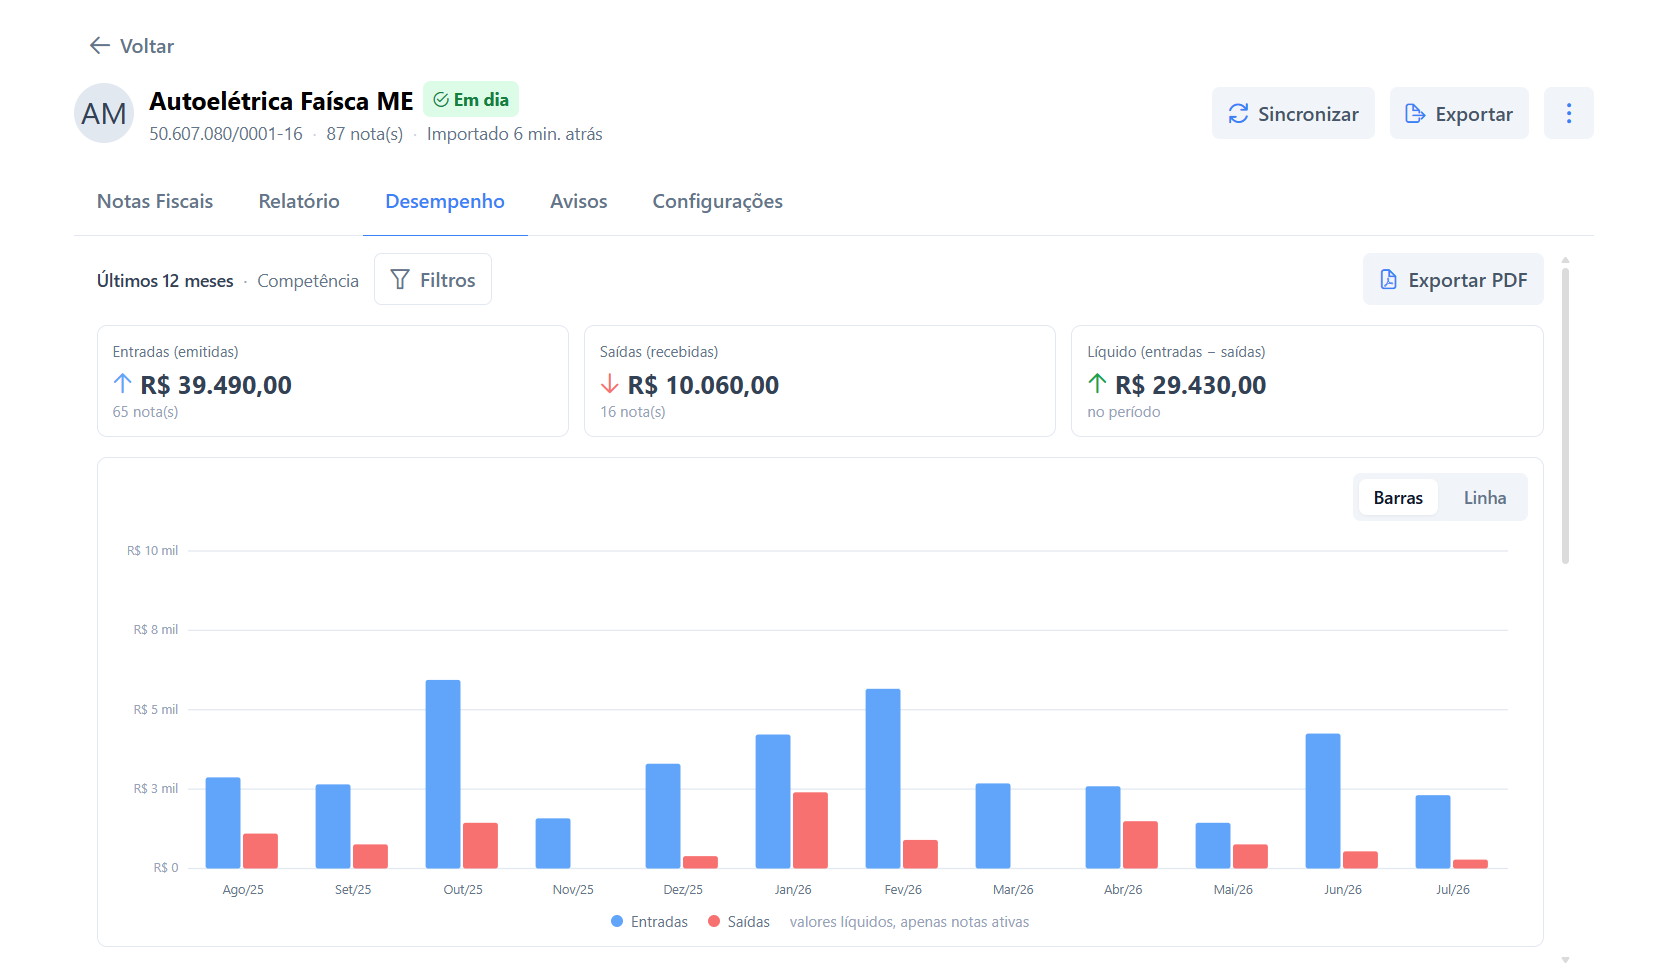The image size is (1665, 970).
Task: Click the R$ 39.490,00 entradas value
Action: pos(216,385)
